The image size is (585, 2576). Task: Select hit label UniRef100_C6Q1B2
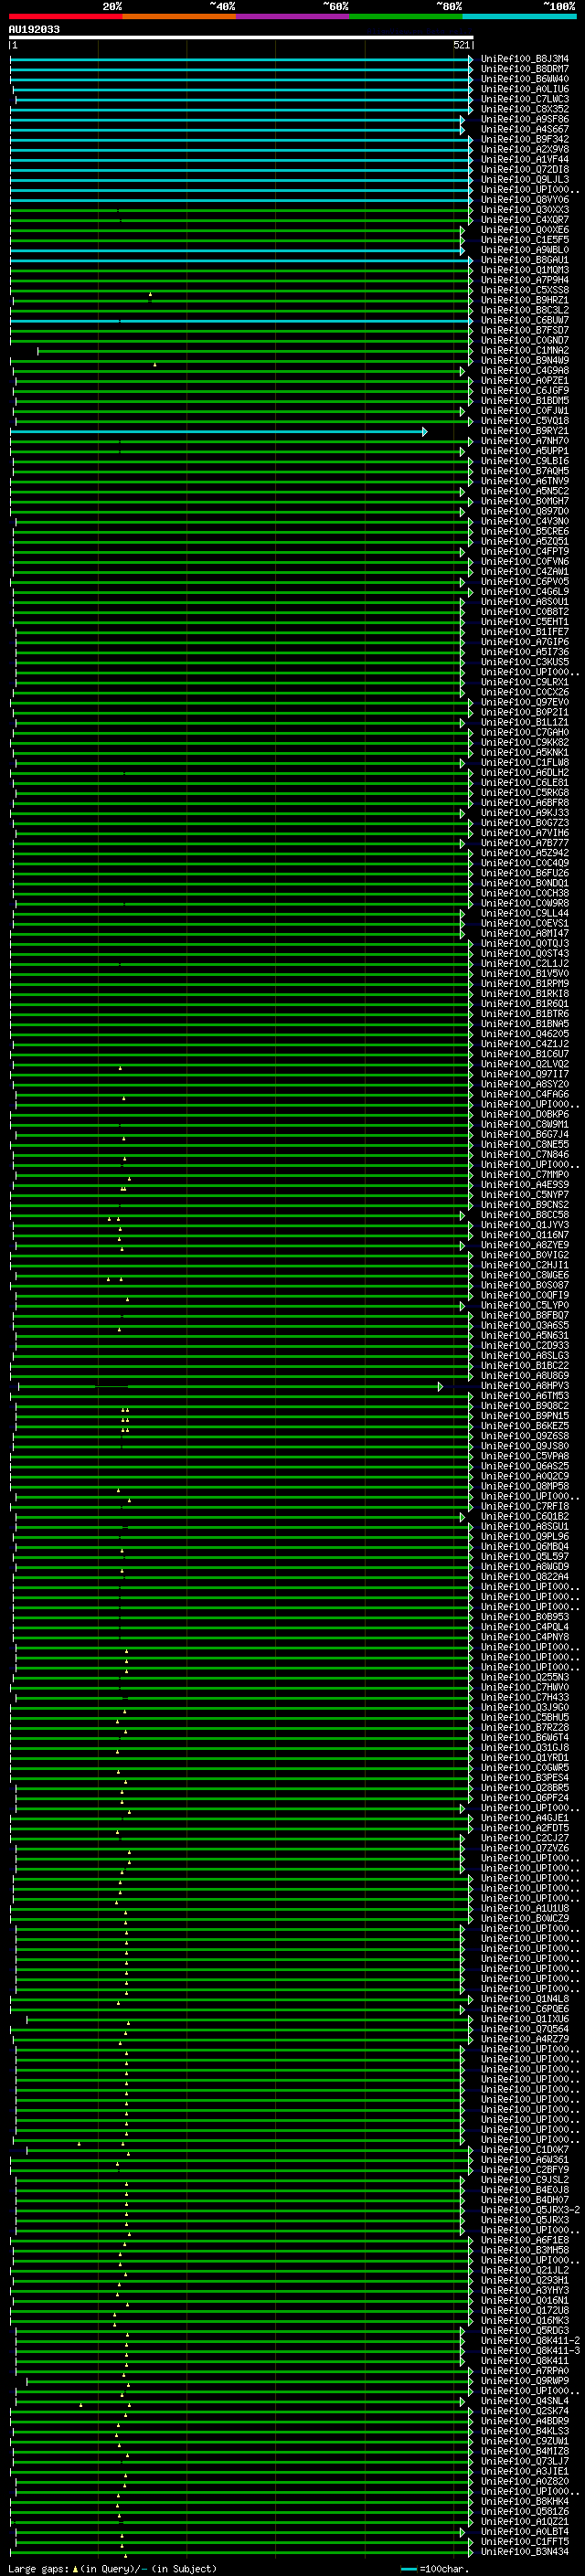pyautogui.click(x=525, y=1516)
